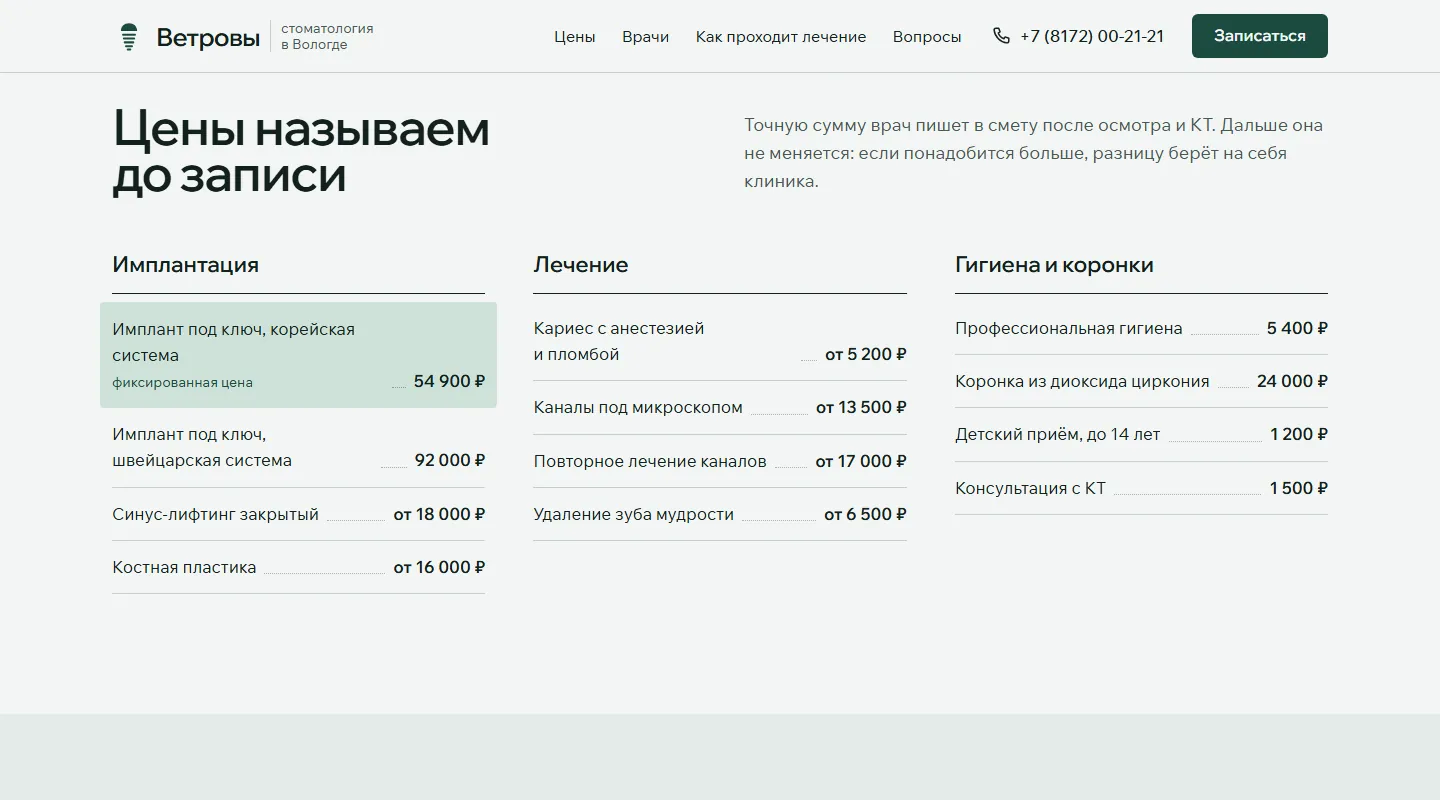Click the стоматология в Вологде tagline
1440x800 pixels.
pos(327,37)
